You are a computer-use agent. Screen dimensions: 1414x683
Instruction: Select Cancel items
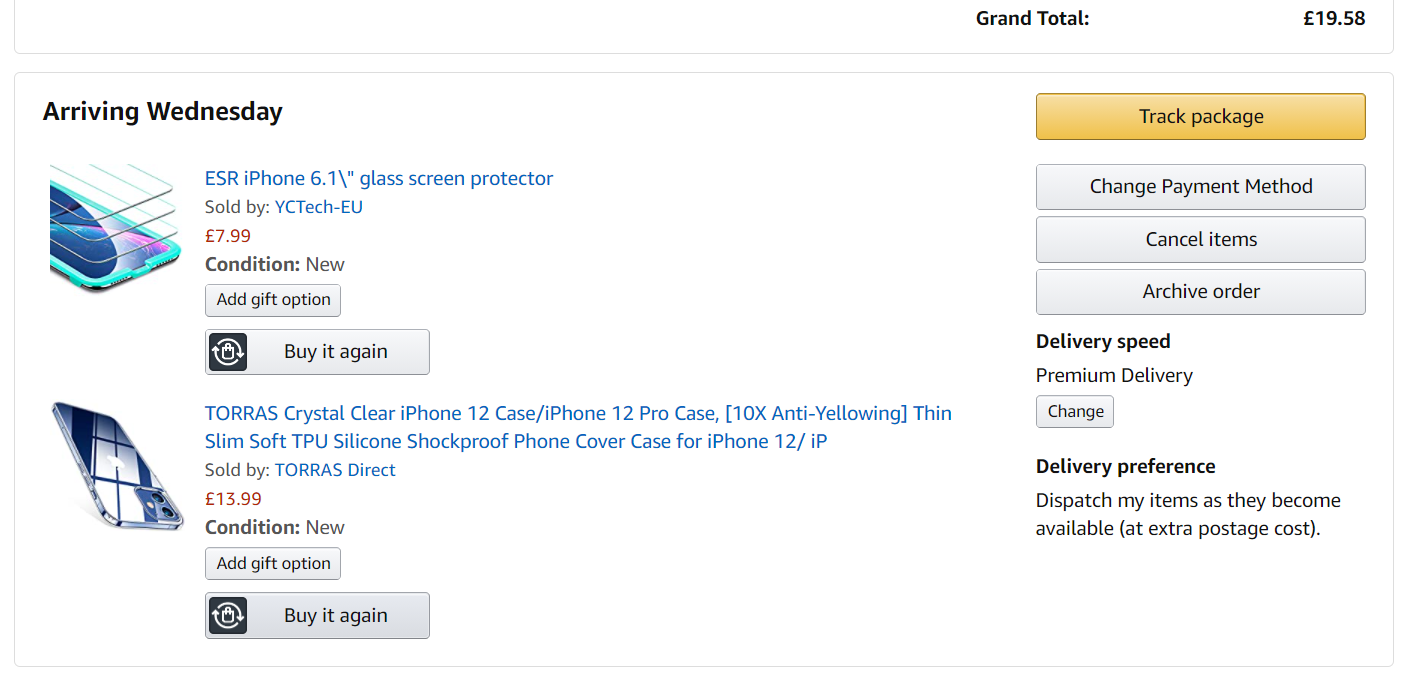(1201, 240)
